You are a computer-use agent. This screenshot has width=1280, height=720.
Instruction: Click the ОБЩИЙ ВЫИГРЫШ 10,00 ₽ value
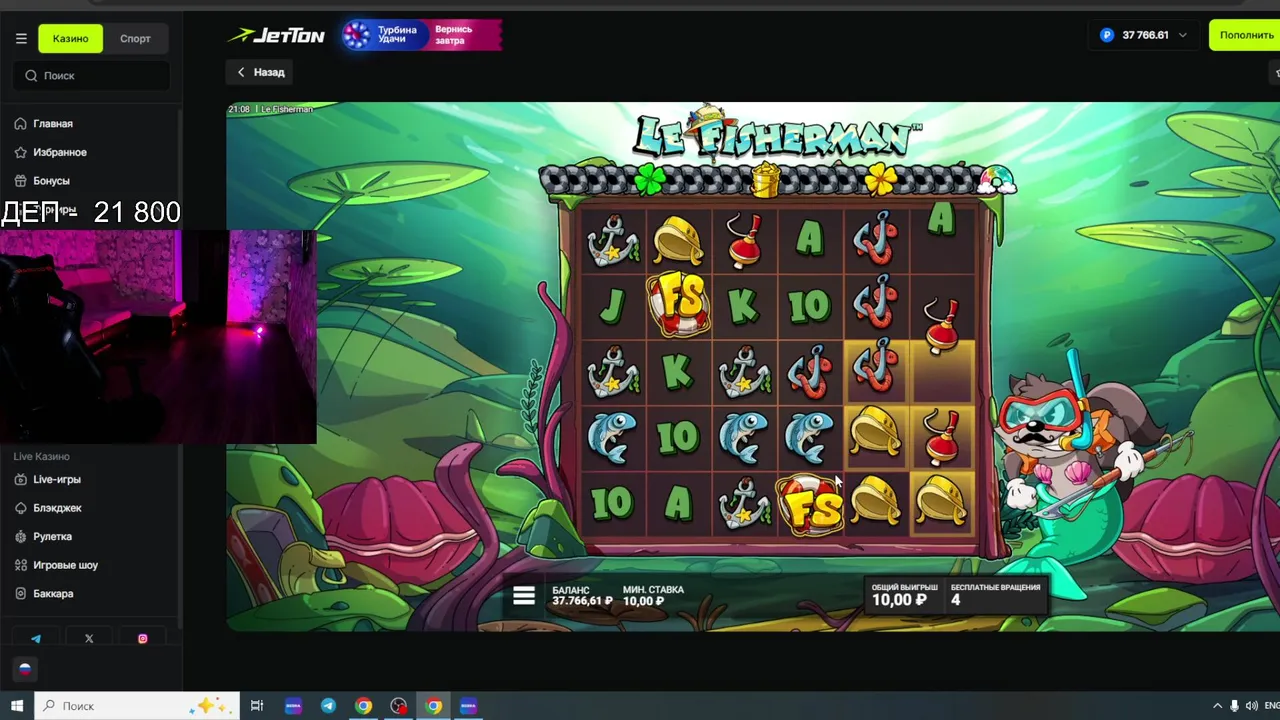click(x=904, y=595)
